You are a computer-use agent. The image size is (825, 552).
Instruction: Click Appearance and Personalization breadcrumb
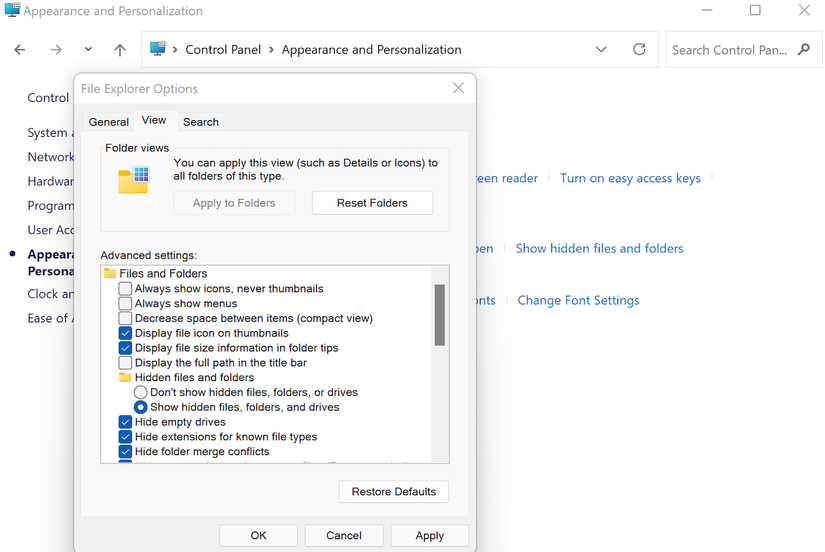[371, 49]
